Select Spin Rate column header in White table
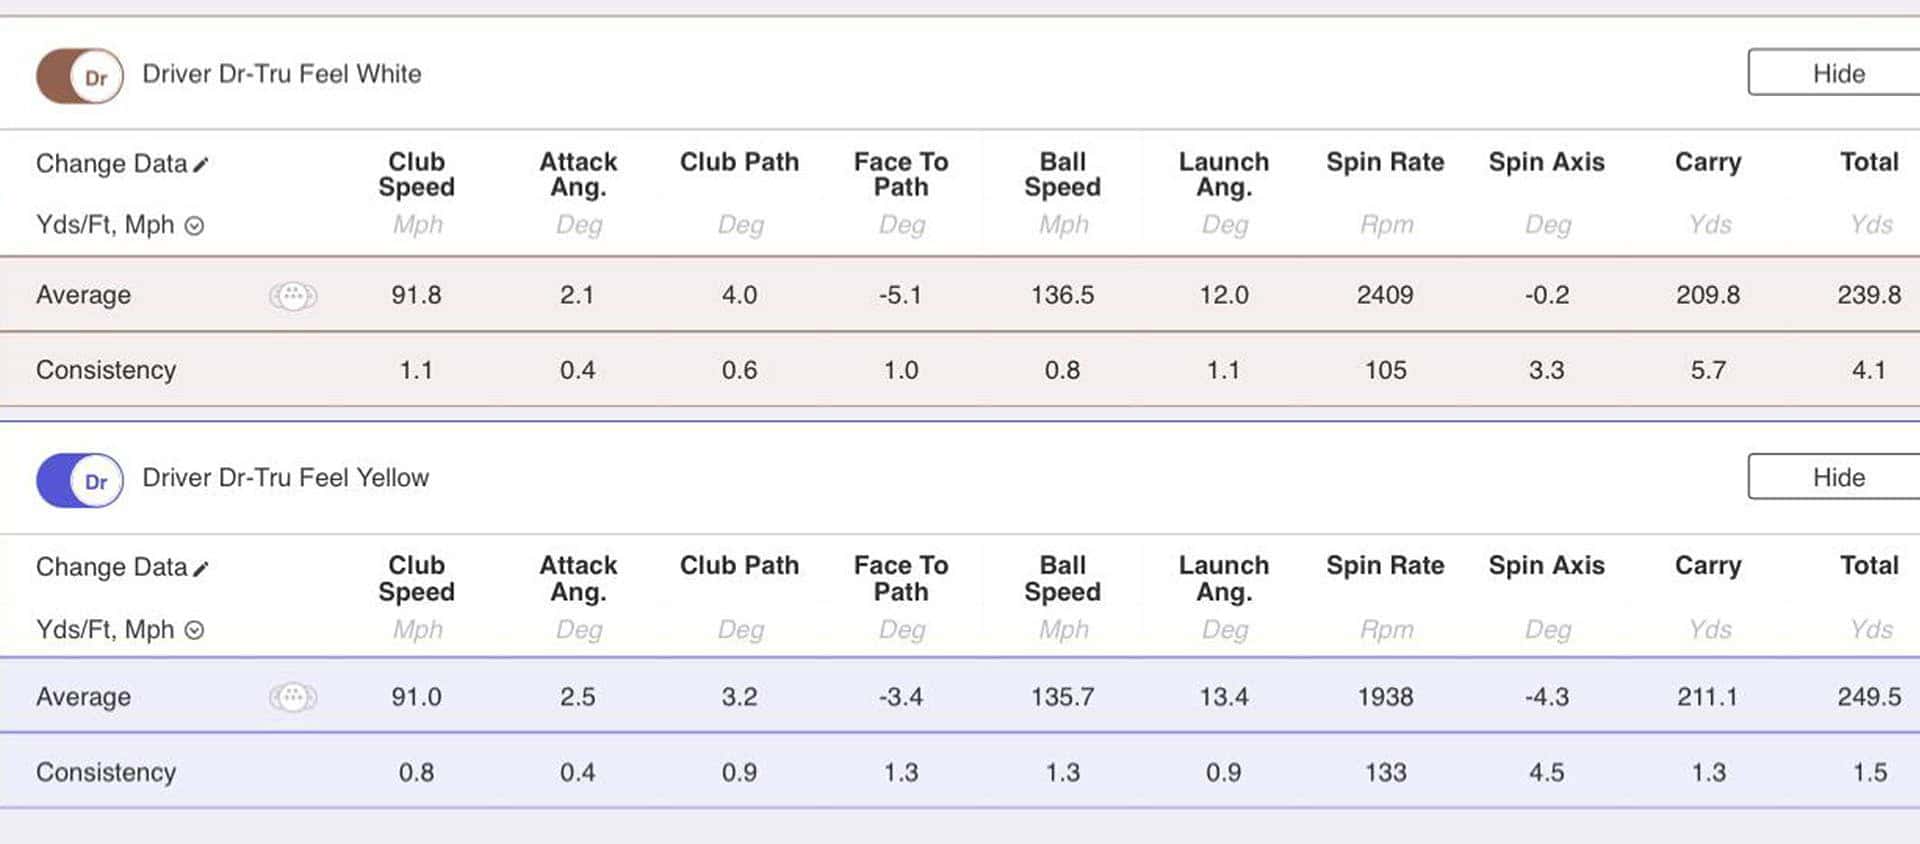The height and width of the screenshot is (844, 1920). click(x=1385, y=162)
